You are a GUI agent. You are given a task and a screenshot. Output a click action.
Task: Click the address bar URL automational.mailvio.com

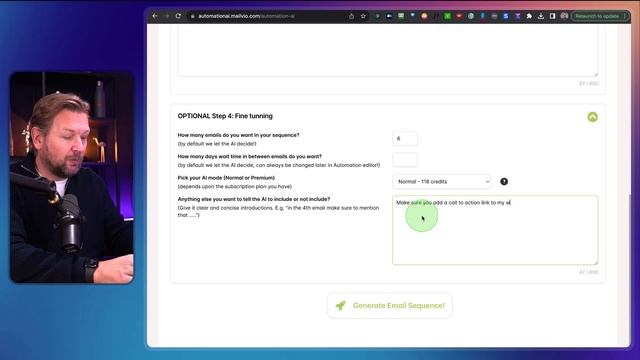tap(246, 16)
